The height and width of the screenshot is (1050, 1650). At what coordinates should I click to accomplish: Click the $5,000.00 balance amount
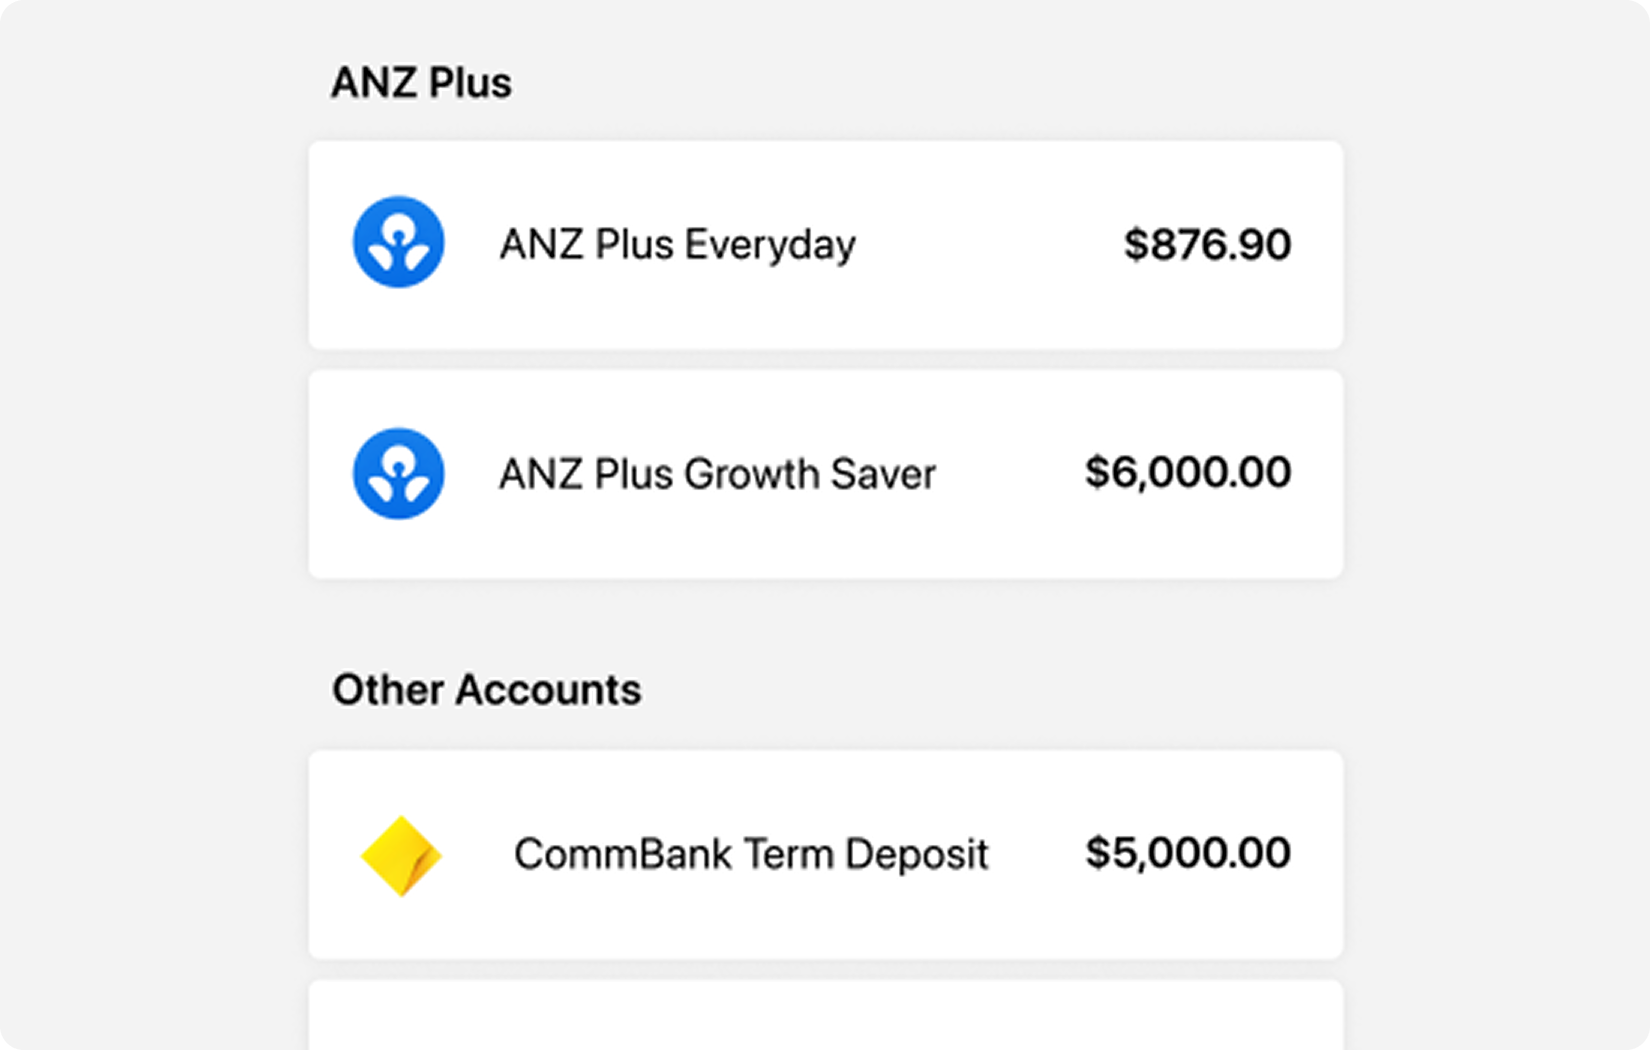1188,853
